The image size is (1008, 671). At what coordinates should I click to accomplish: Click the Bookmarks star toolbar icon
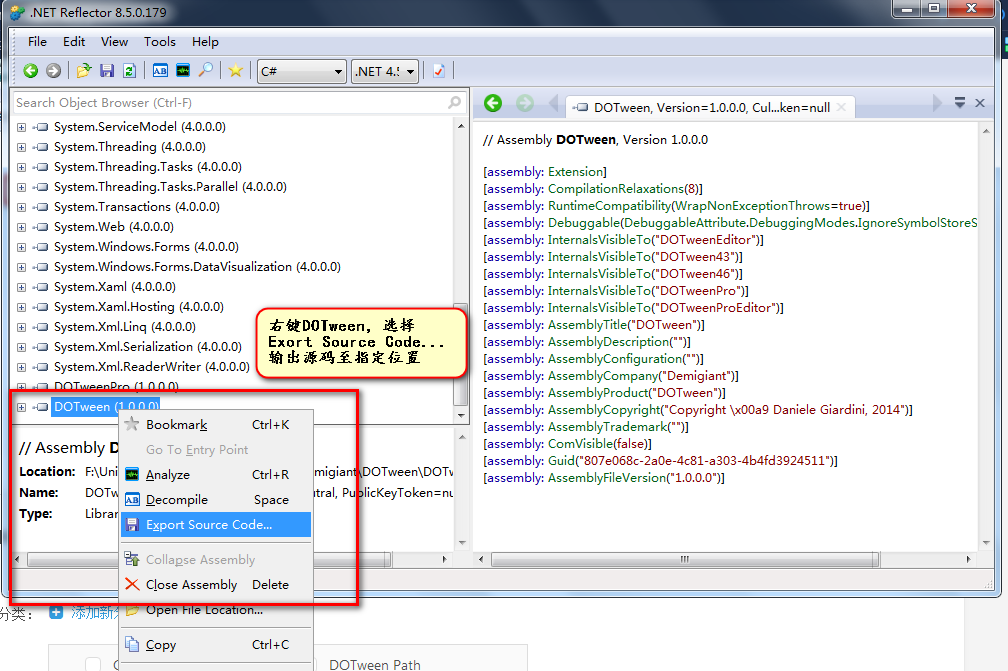pyautogui.click(x=235, y=71)
